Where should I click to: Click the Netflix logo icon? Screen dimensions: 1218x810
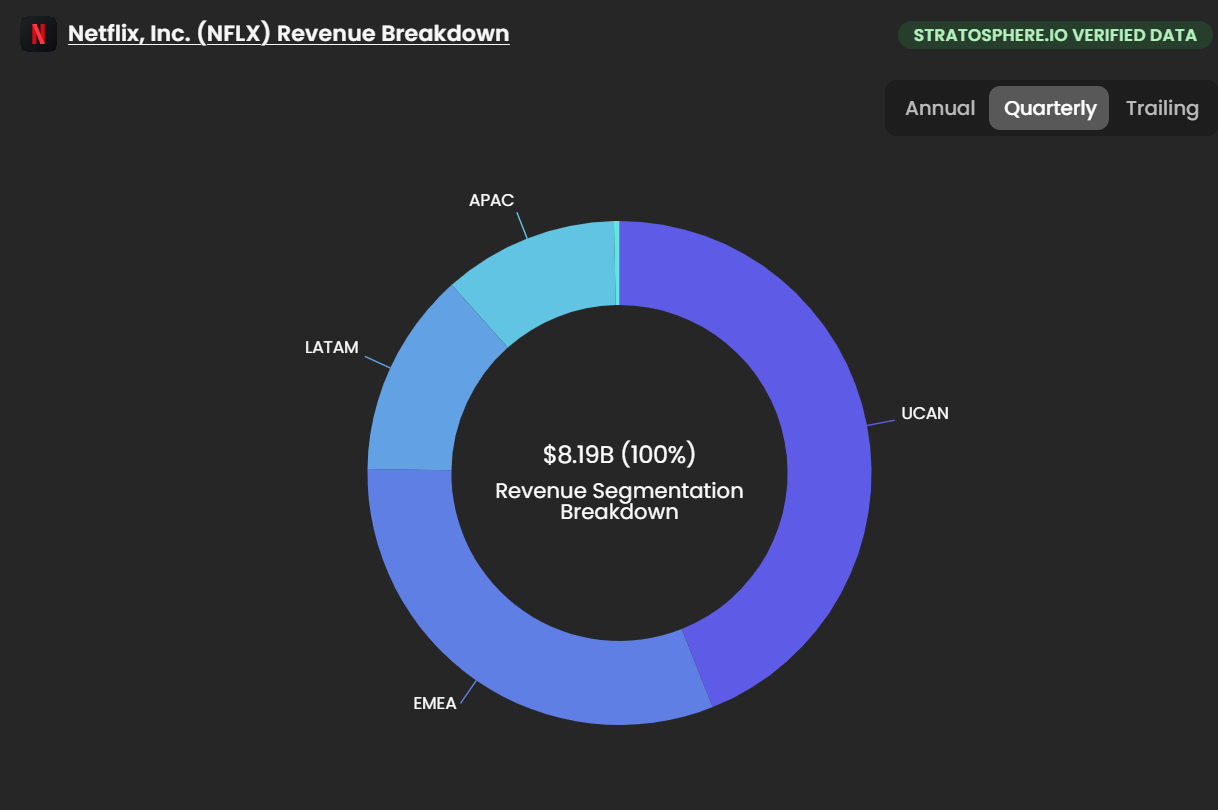pos(38,34)
